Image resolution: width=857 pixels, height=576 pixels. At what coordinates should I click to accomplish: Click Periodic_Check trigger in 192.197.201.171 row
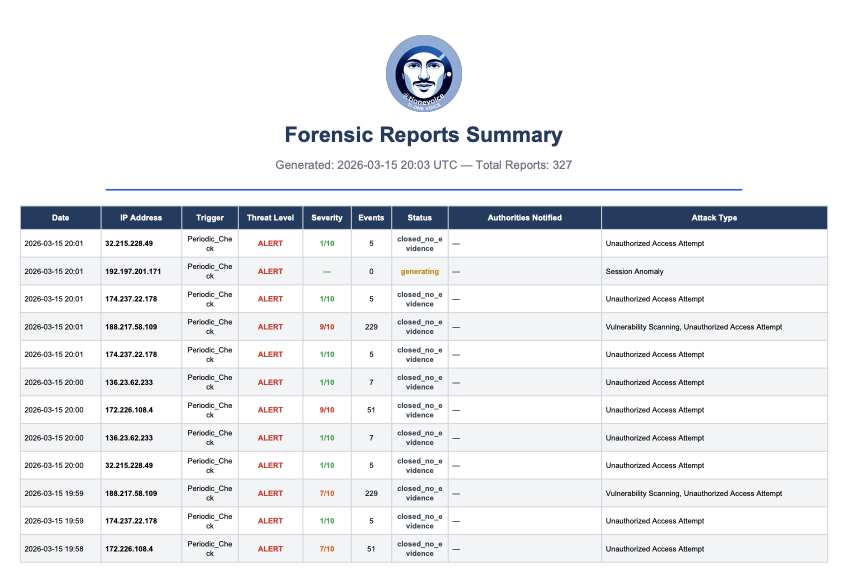[x=210, y=271]
